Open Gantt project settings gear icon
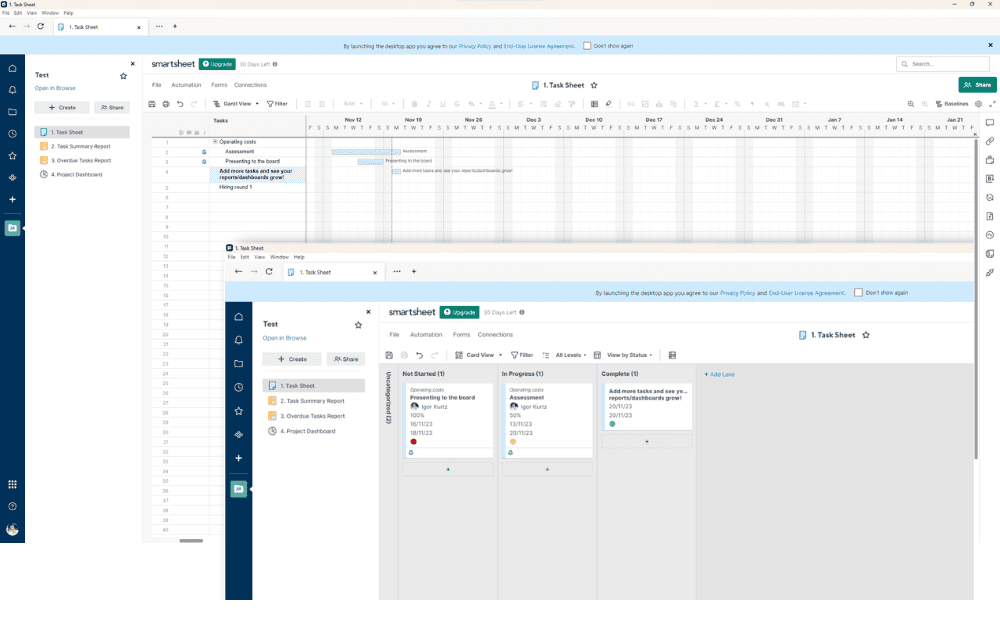 click(x=978, y=104)
